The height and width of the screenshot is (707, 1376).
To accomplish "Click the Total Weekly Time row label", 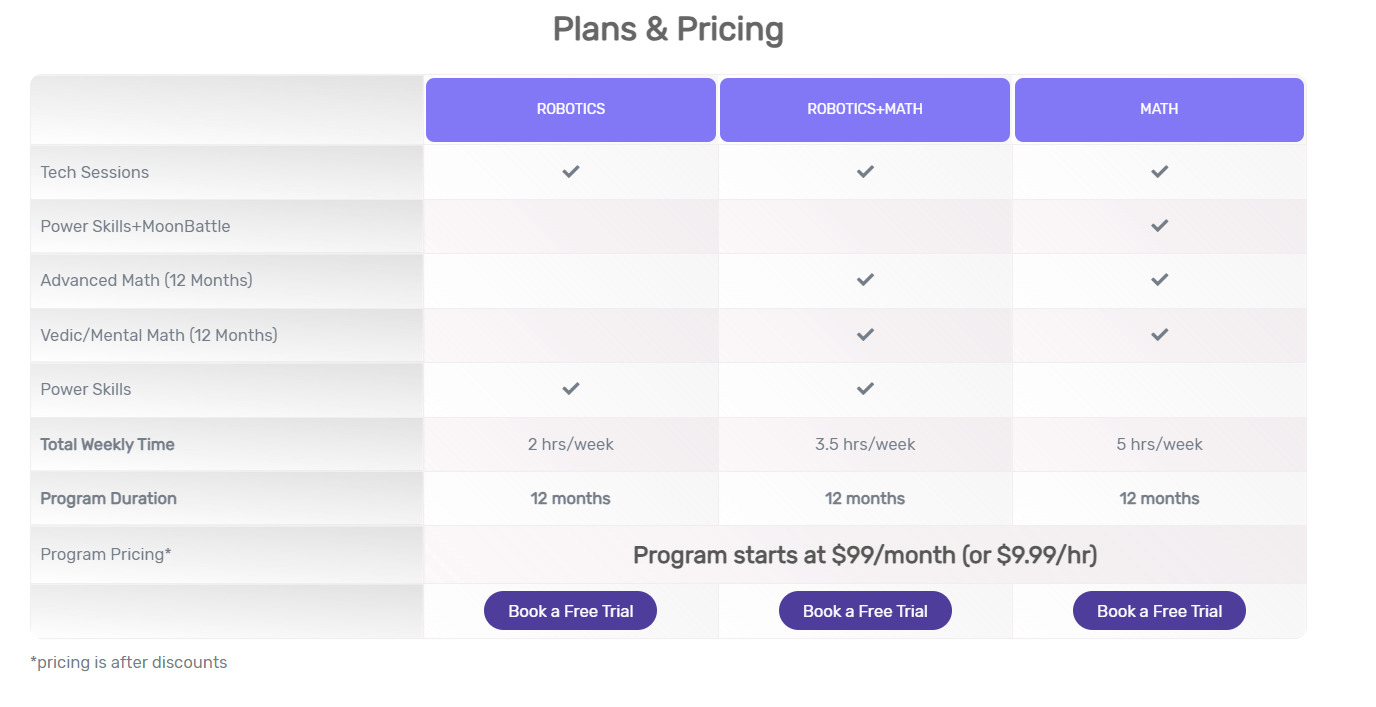I will (x=107, y=445).
